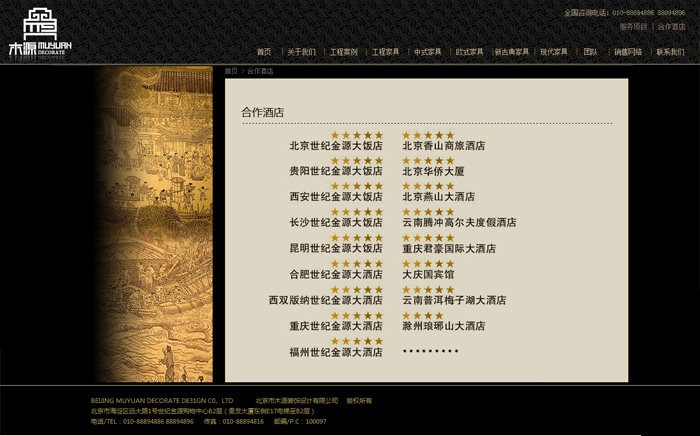The height and width of the screenshot is (436, 700).
Task: Select 新古典家具 in navigation
Action: tap(512, 52)
